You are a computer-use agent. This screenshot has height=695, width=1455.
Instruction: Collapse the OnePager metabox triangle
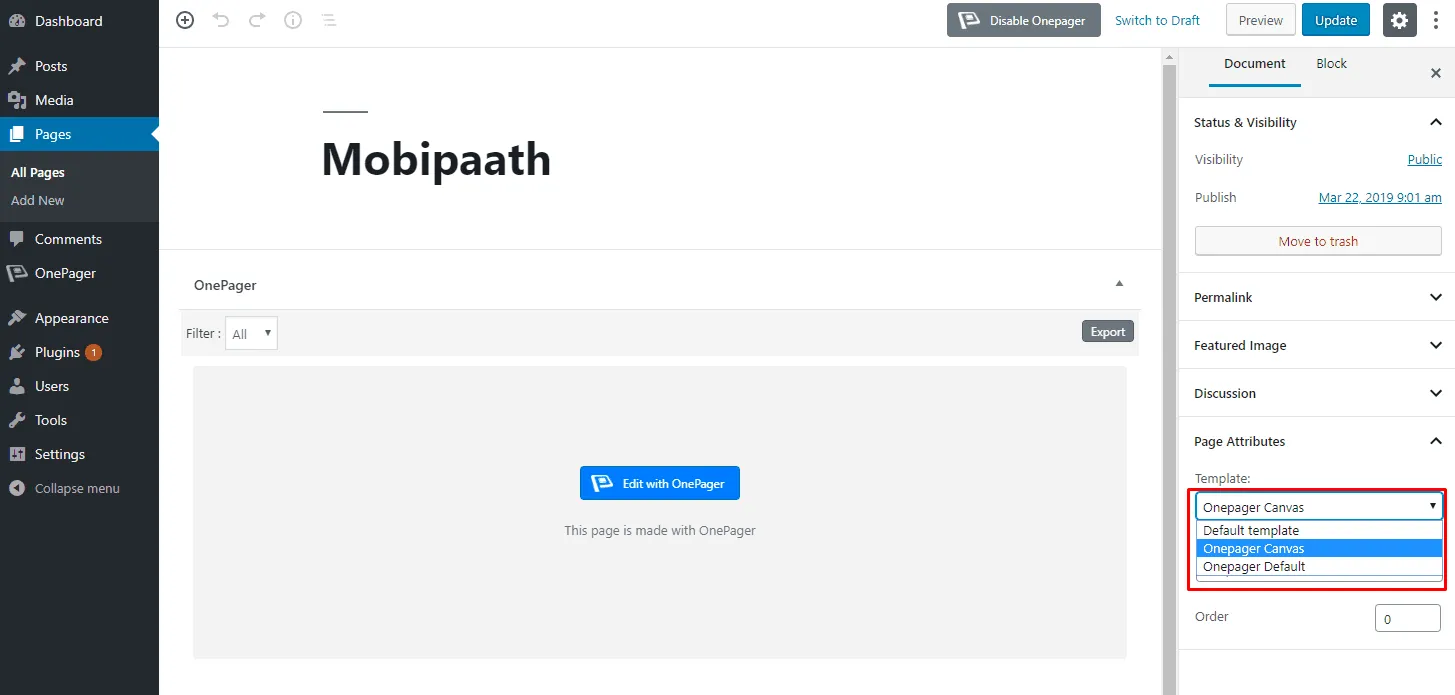1120,284
